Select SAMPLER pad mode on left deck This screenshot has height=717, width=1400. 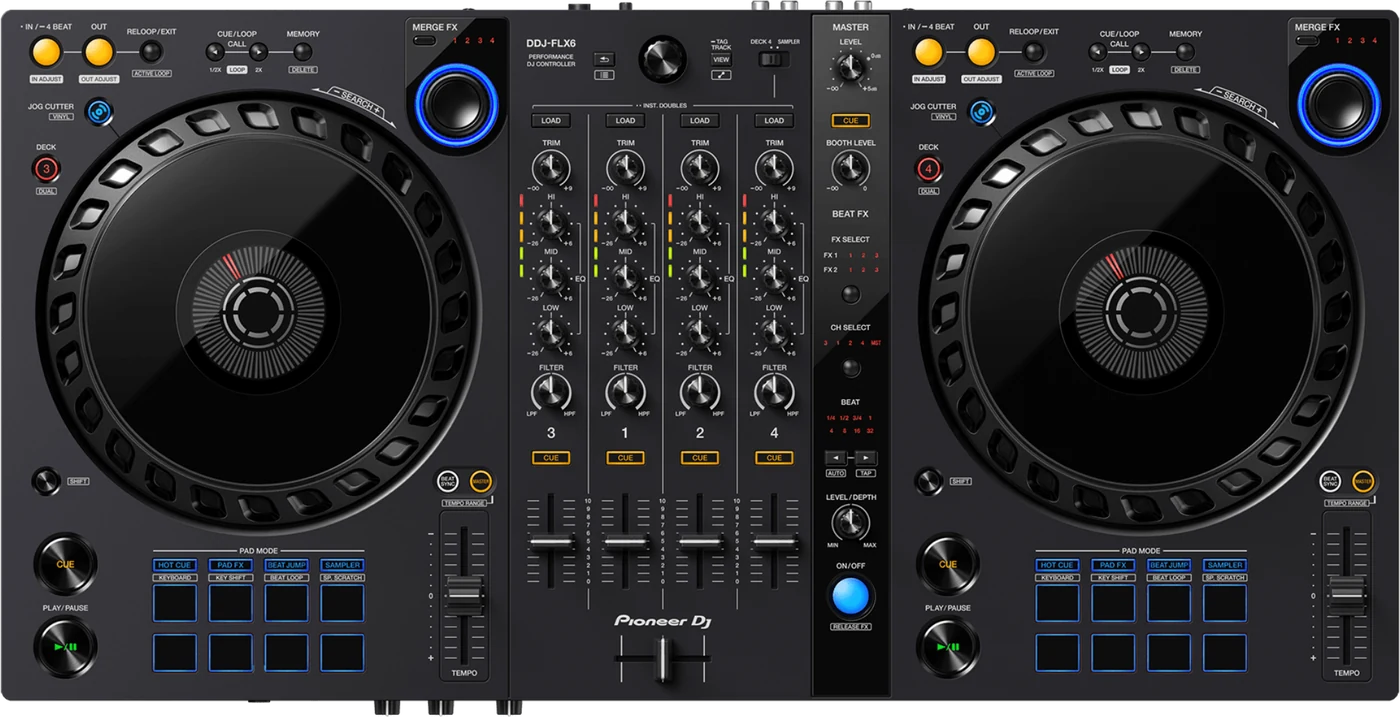pos(342,565)
